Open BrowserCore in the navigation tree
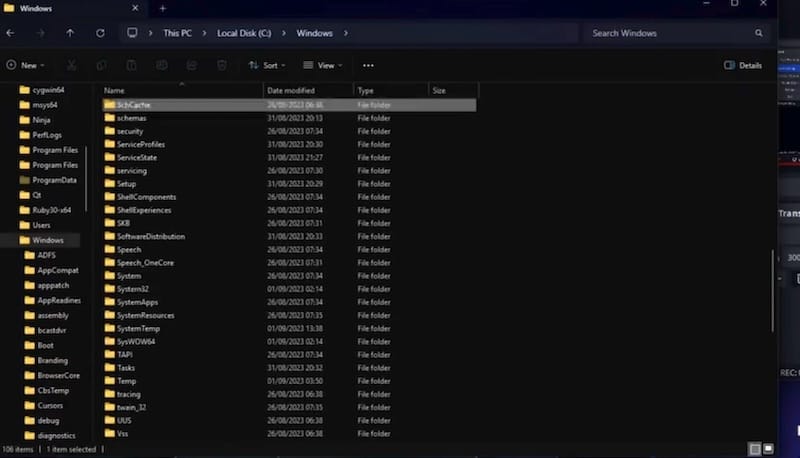 tap(52, 375)
